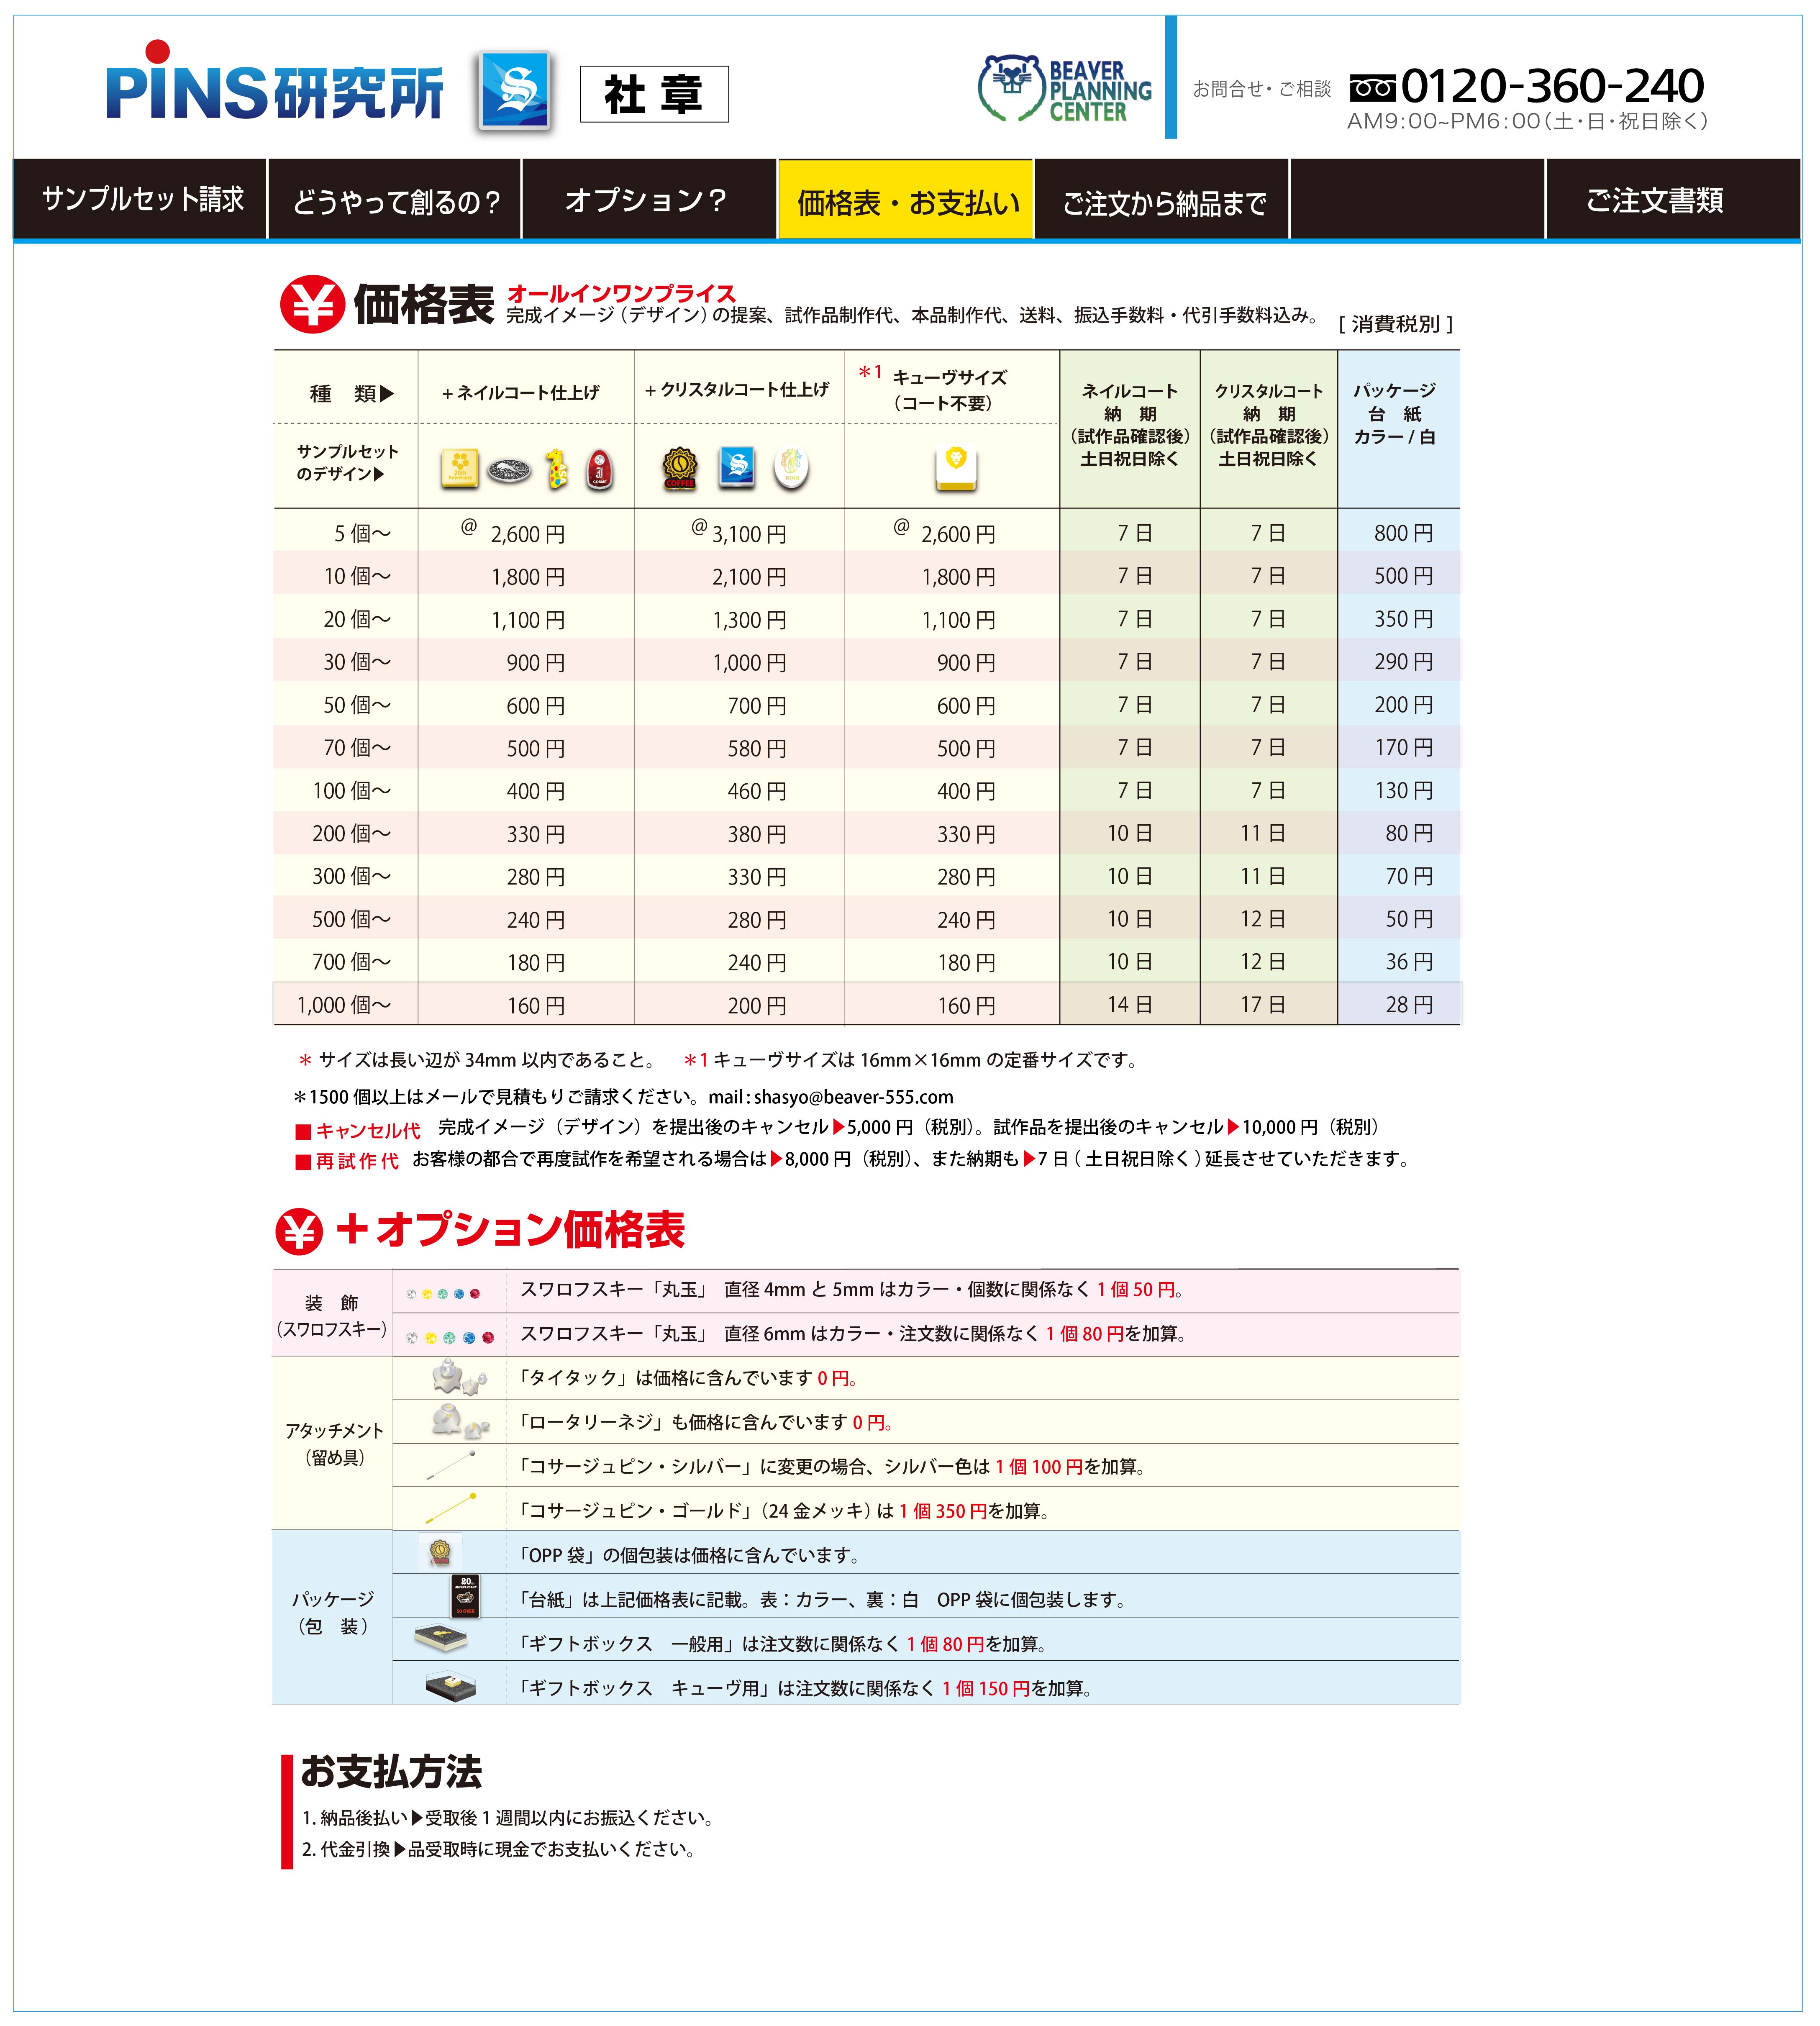Image resolution: width=1820 pixels, height=2026 pixels.
Task: Click the 0120-360-240 phone number
Action: [1552, 86]
